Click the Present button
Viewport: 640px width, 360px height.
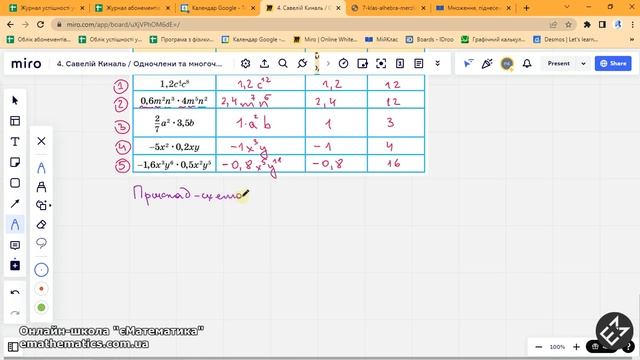[559, 63]
